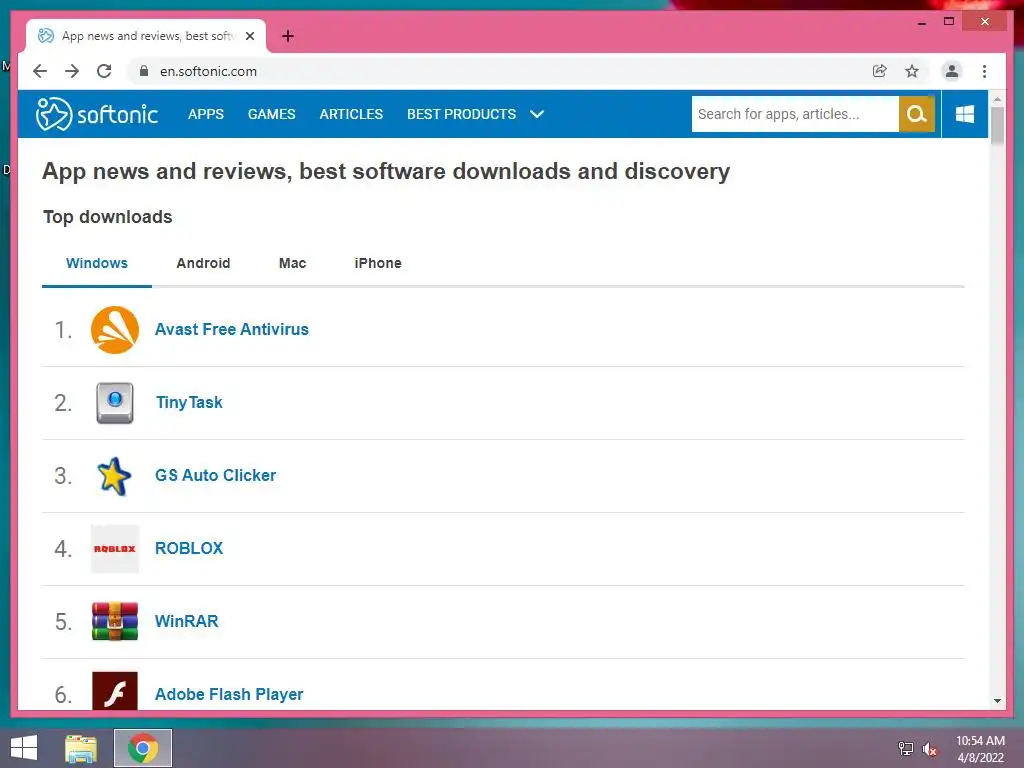Screen dimensions: 1024x768
Task: Go back using the browser back arrow
Action: pos(40,71)
